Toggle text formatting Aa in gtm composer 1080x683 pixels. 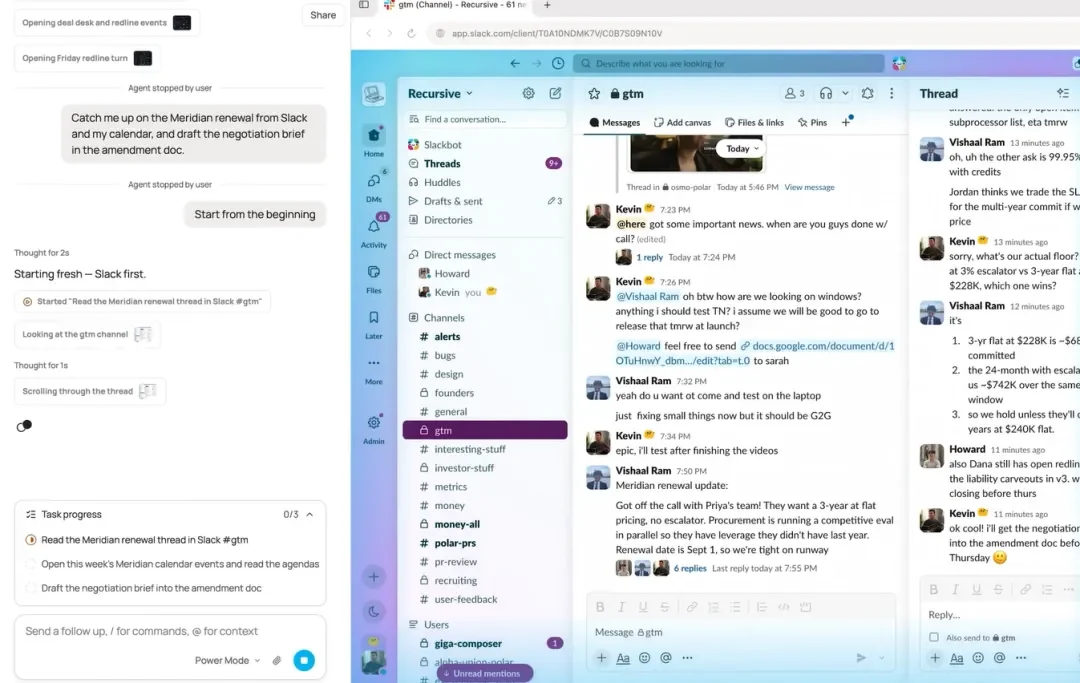(x=623, y=658)
